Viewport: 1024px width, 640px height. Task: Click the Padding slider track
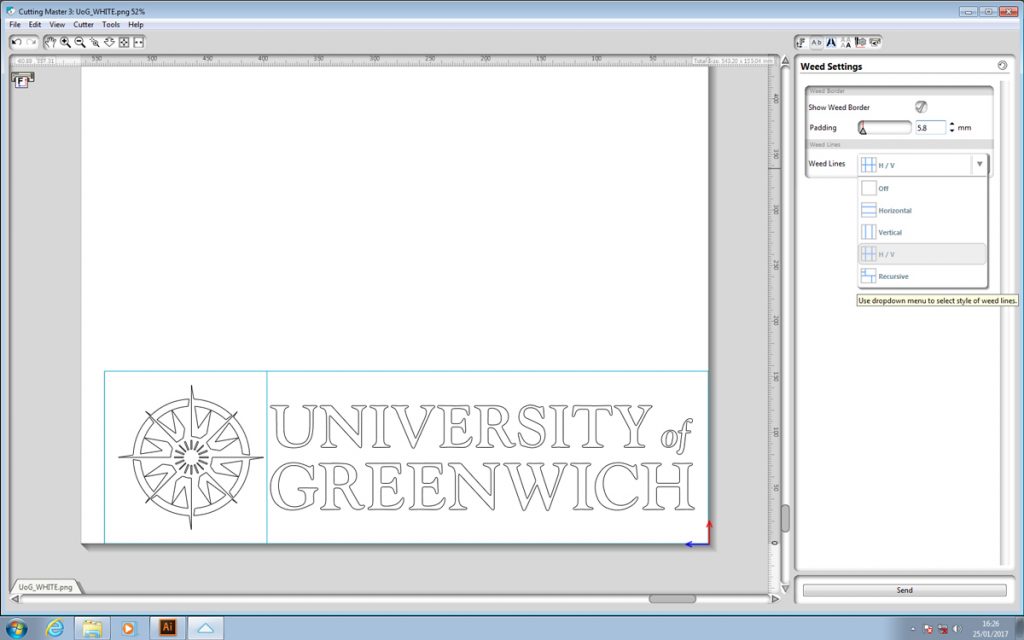(885, 128)
